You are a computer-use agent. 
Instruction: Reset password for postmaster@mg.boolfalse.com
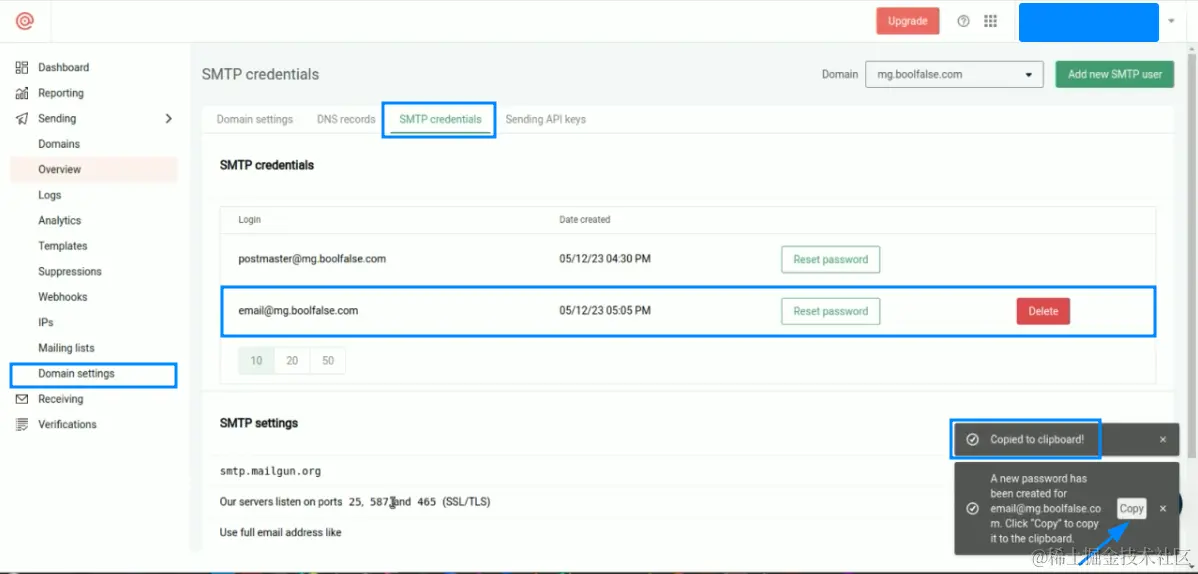(831, 259)
